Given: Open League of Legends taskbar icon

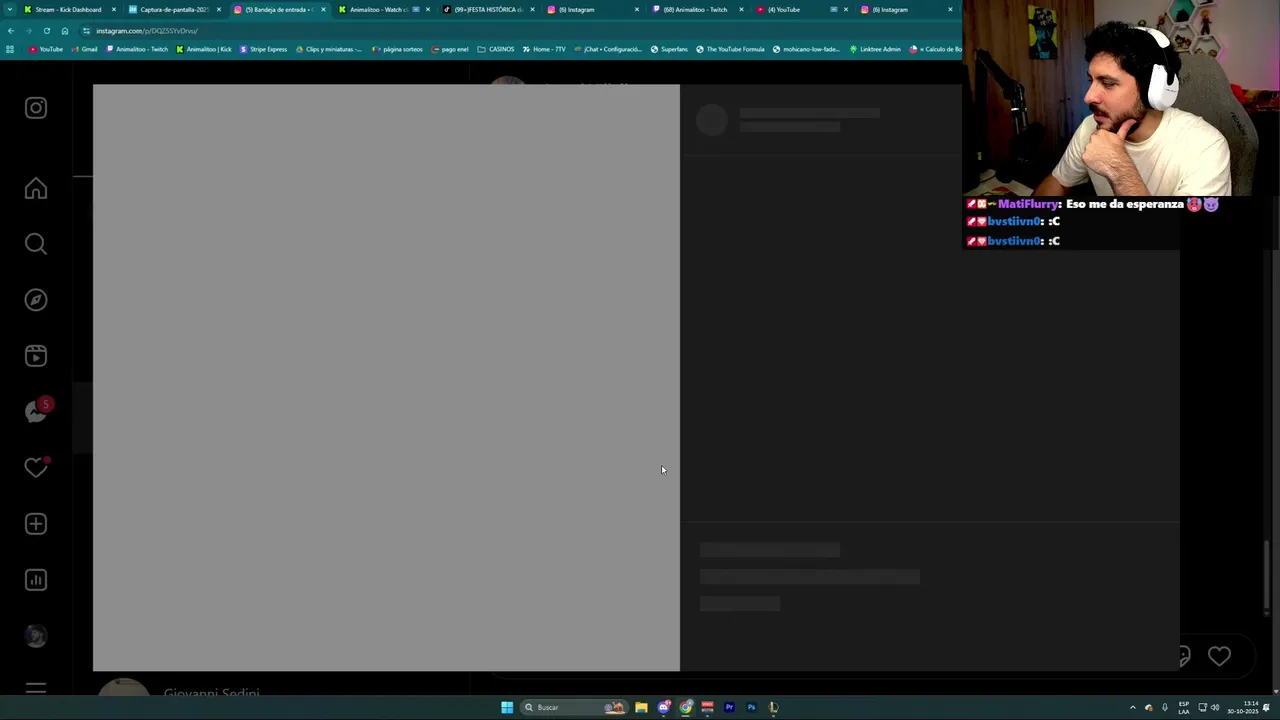Looking at the screenshot, I should 773,707.
